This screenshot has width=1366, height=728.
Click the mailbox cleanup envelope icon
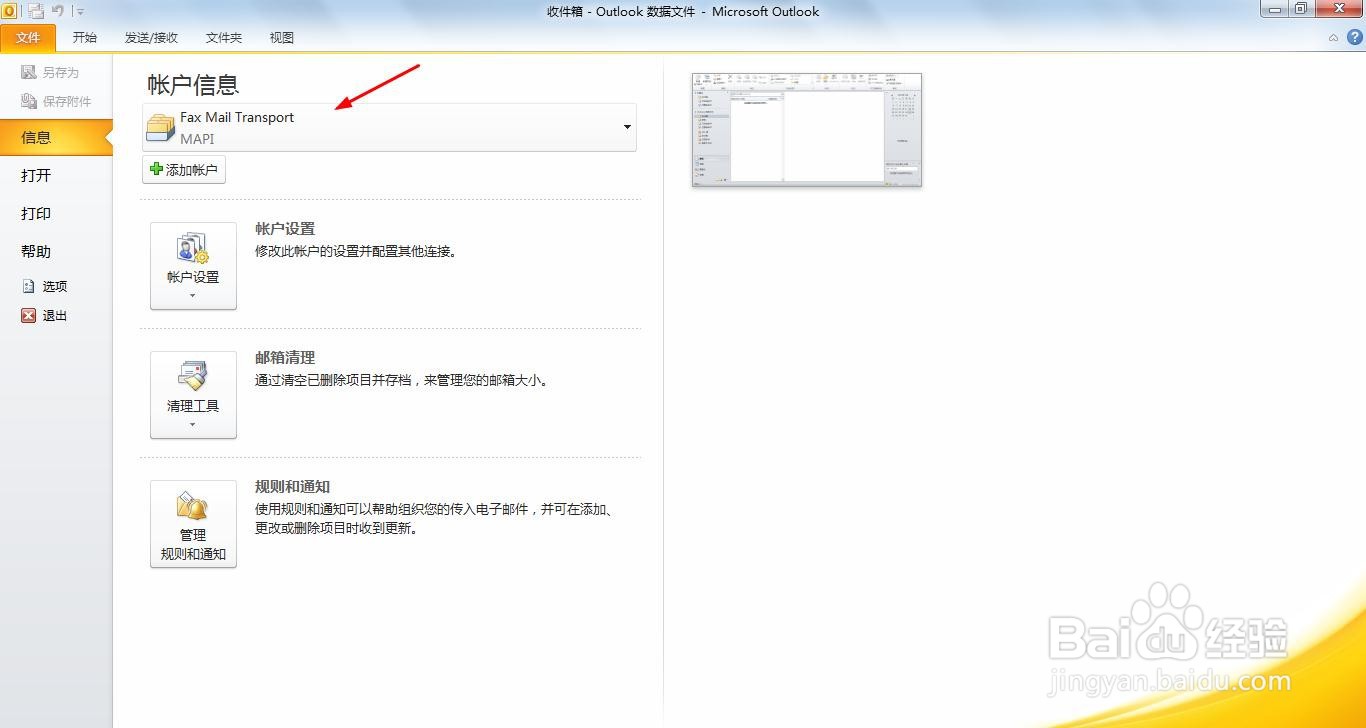[x=193, y=377]
